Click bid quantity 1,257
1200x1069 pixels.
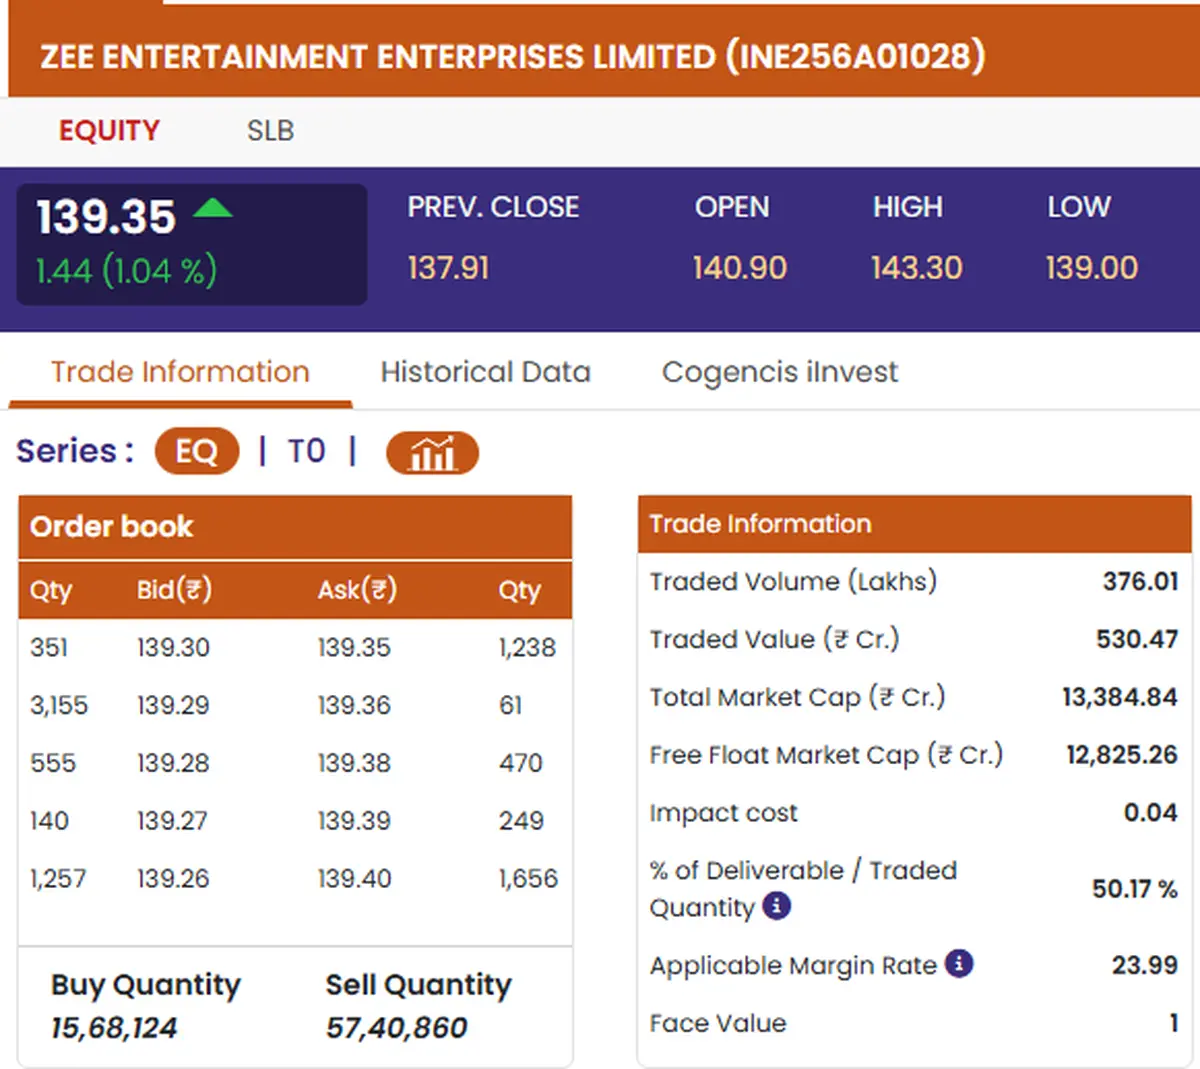[x=58, y=879]
